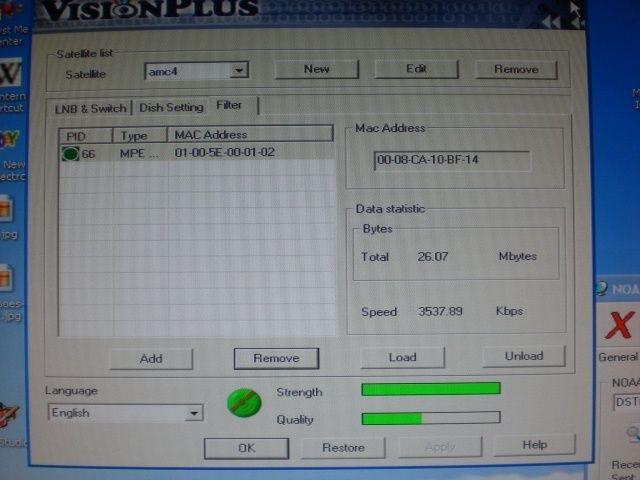Select the MPE type cell in the filter row

[x=139, y=153]
